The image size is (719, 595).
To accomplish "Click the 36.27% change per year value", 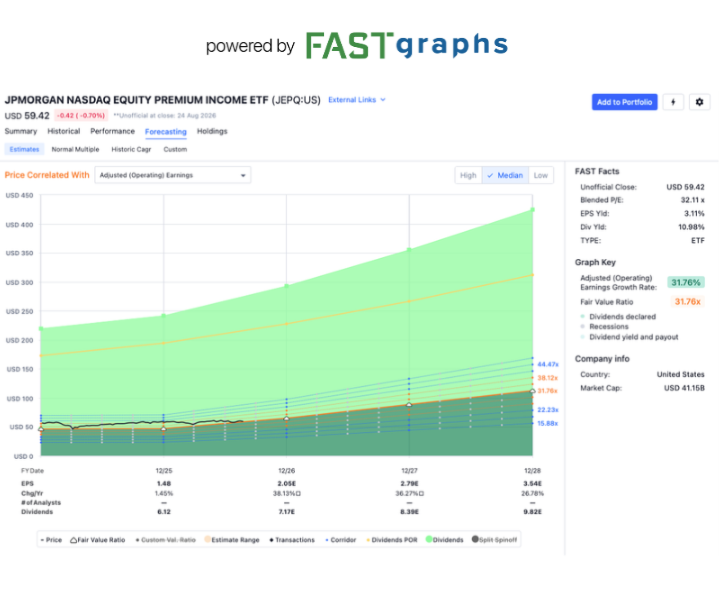I will (407, 494).
